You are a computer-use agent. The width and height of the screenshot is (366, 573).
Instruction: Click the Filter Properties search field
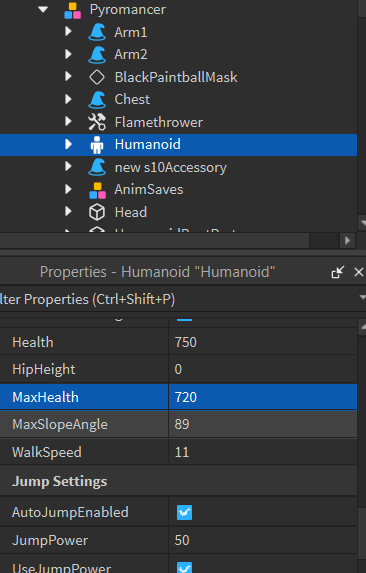[x=179, y=299]
